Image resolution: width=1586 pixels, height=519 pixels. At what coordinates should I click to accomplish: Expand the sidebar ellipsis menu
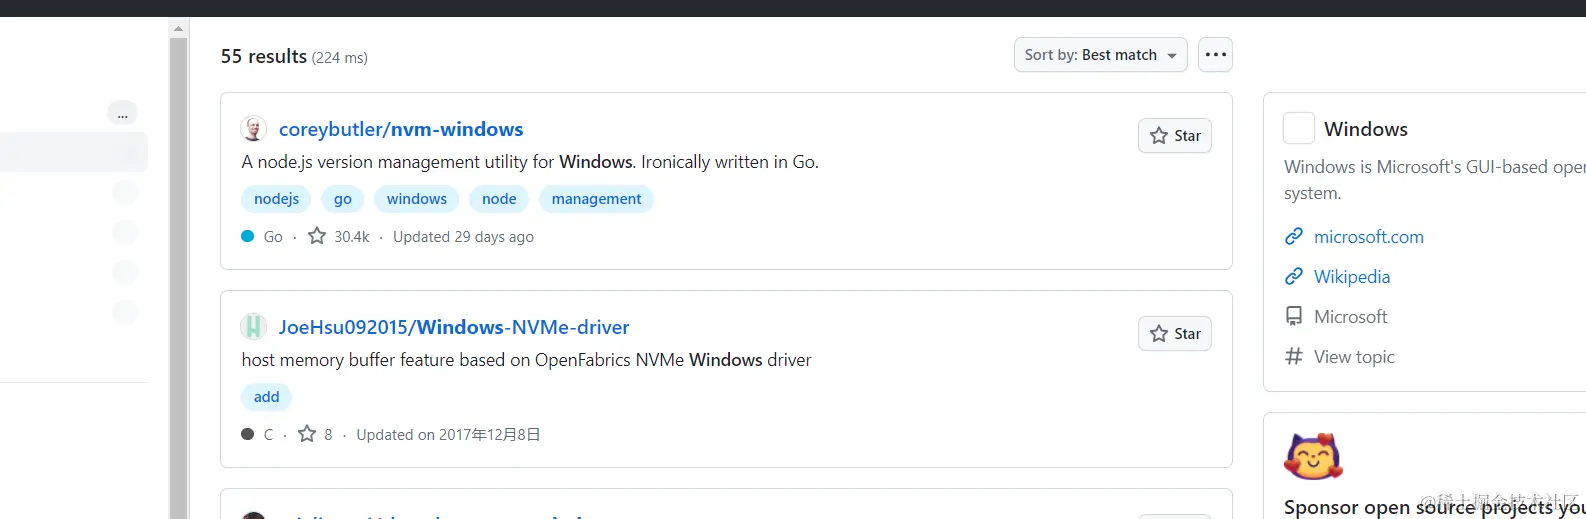click(x=122, y=113)
